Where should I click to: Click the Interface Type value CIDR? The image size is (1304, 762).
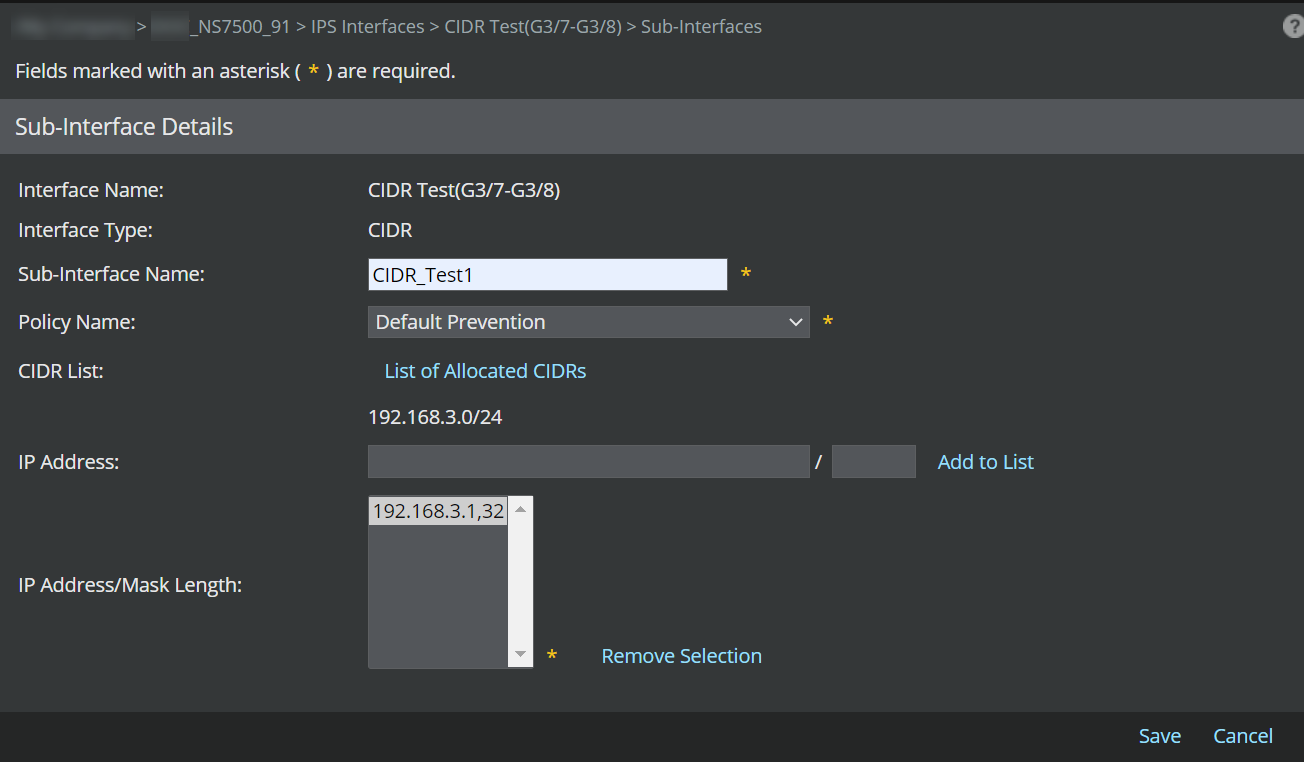[x=390, y=230]
